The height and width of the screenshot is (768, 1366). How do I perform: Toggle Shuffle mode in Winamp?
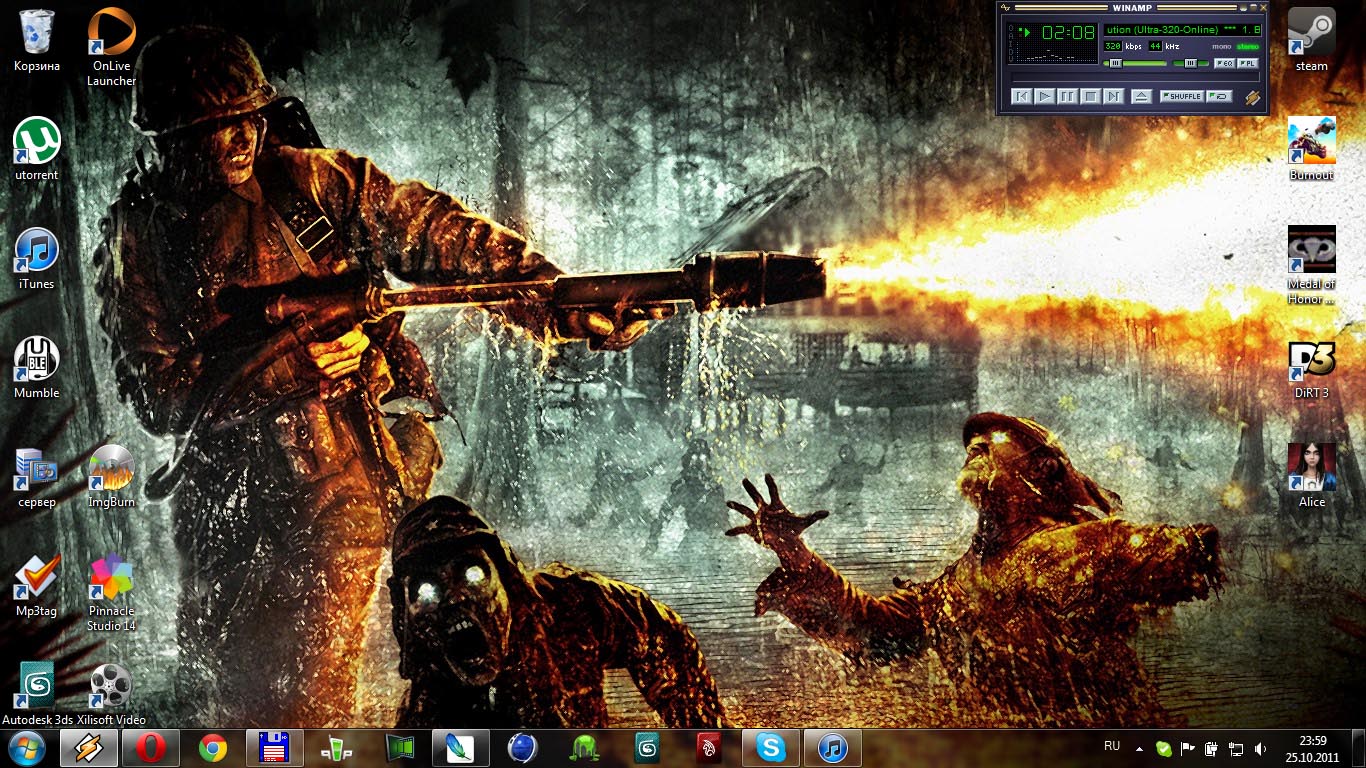(x=1181, y=96)
